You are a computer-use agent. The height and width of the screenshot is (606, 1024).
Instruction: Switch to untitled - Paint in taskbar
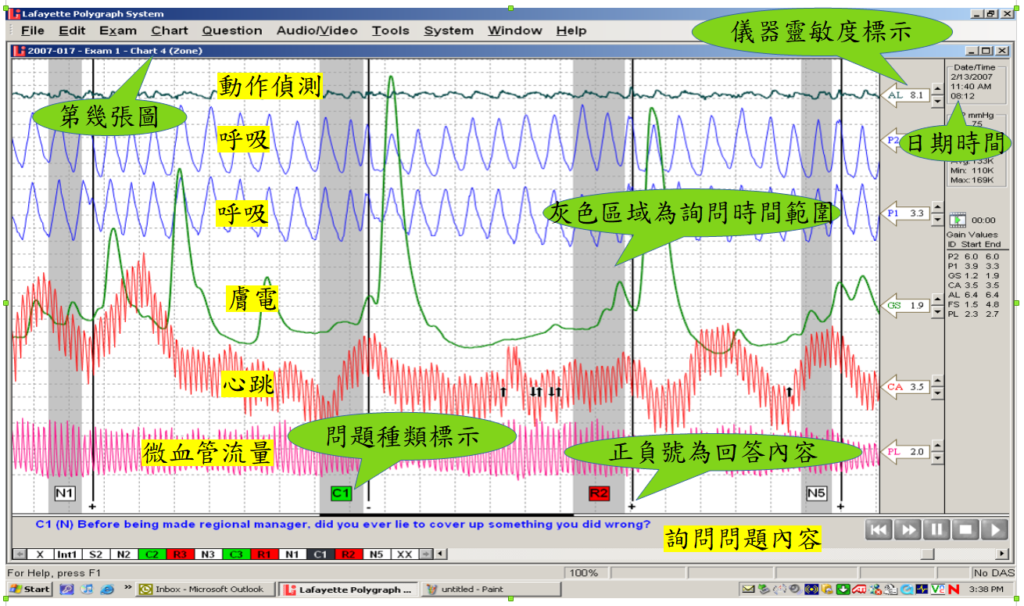click(x=491, y=589)
